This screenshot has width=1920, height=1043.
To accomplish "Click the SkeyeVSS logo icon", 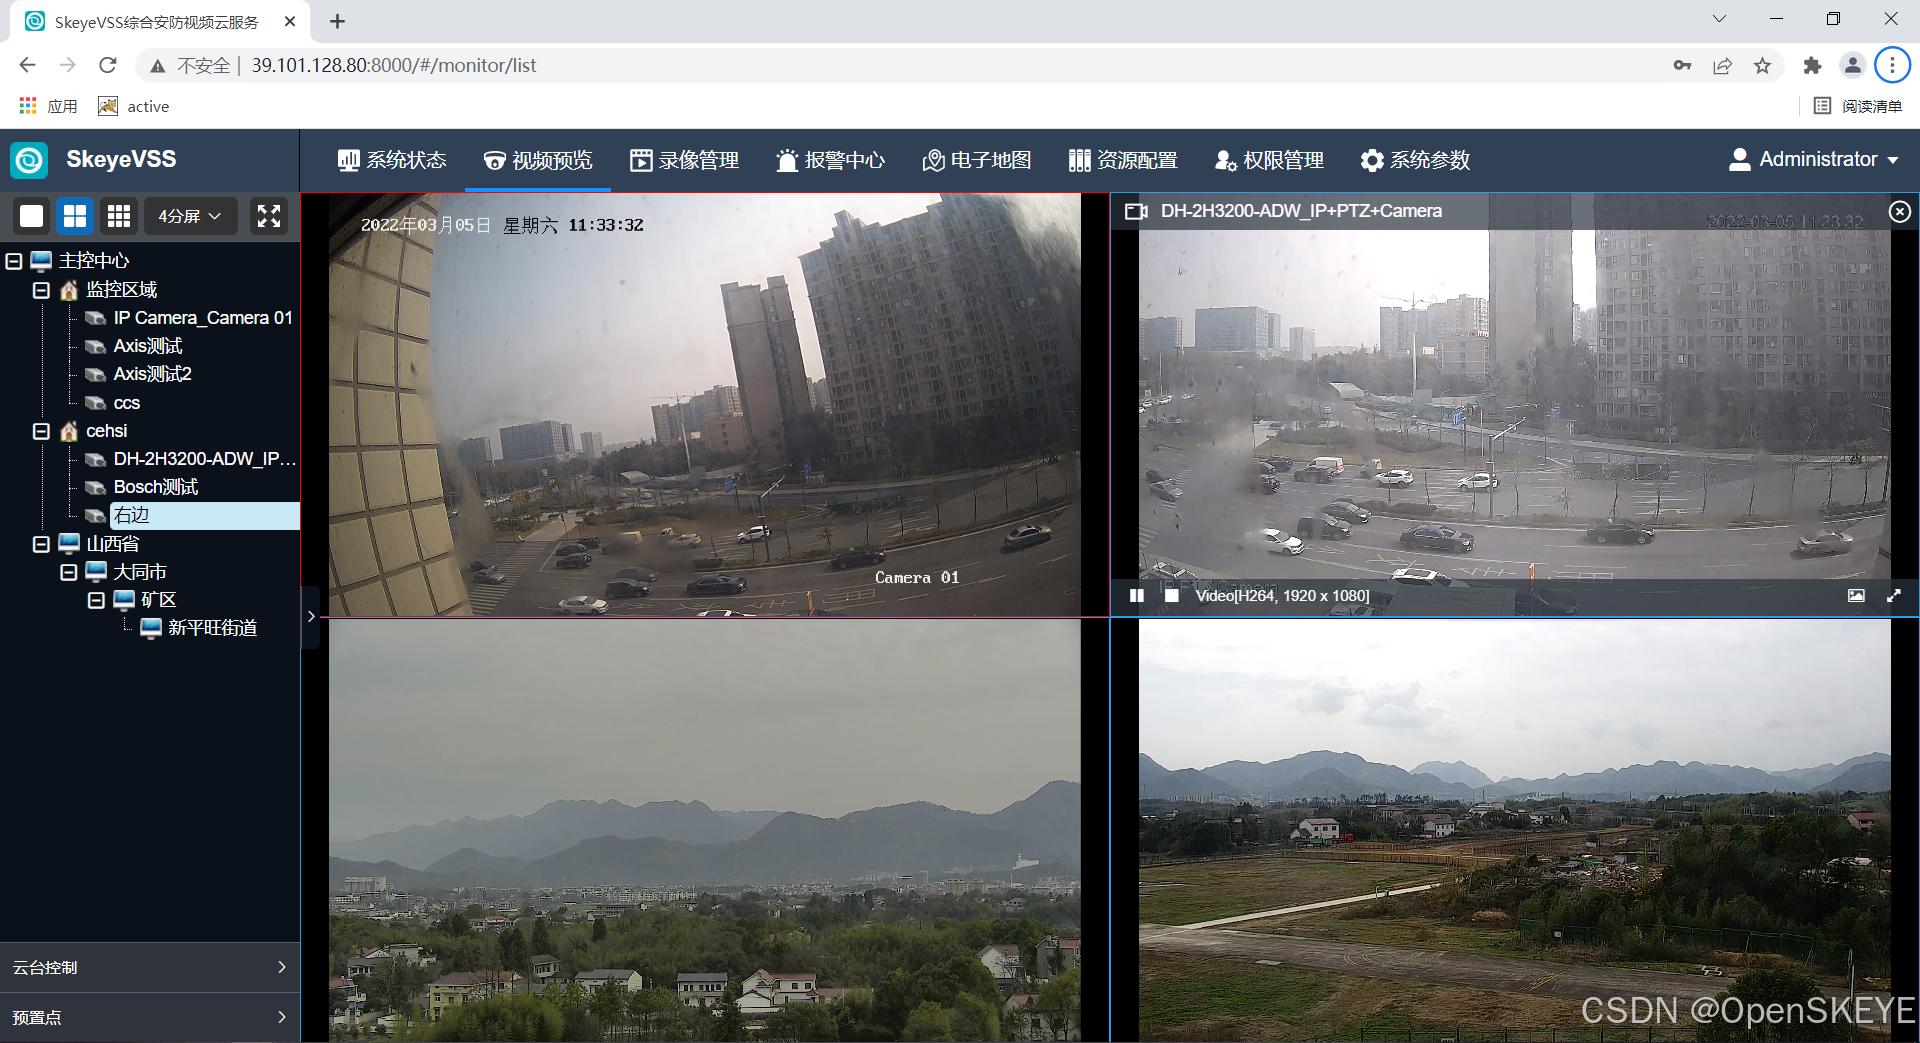I will click(x=29, y=160).
